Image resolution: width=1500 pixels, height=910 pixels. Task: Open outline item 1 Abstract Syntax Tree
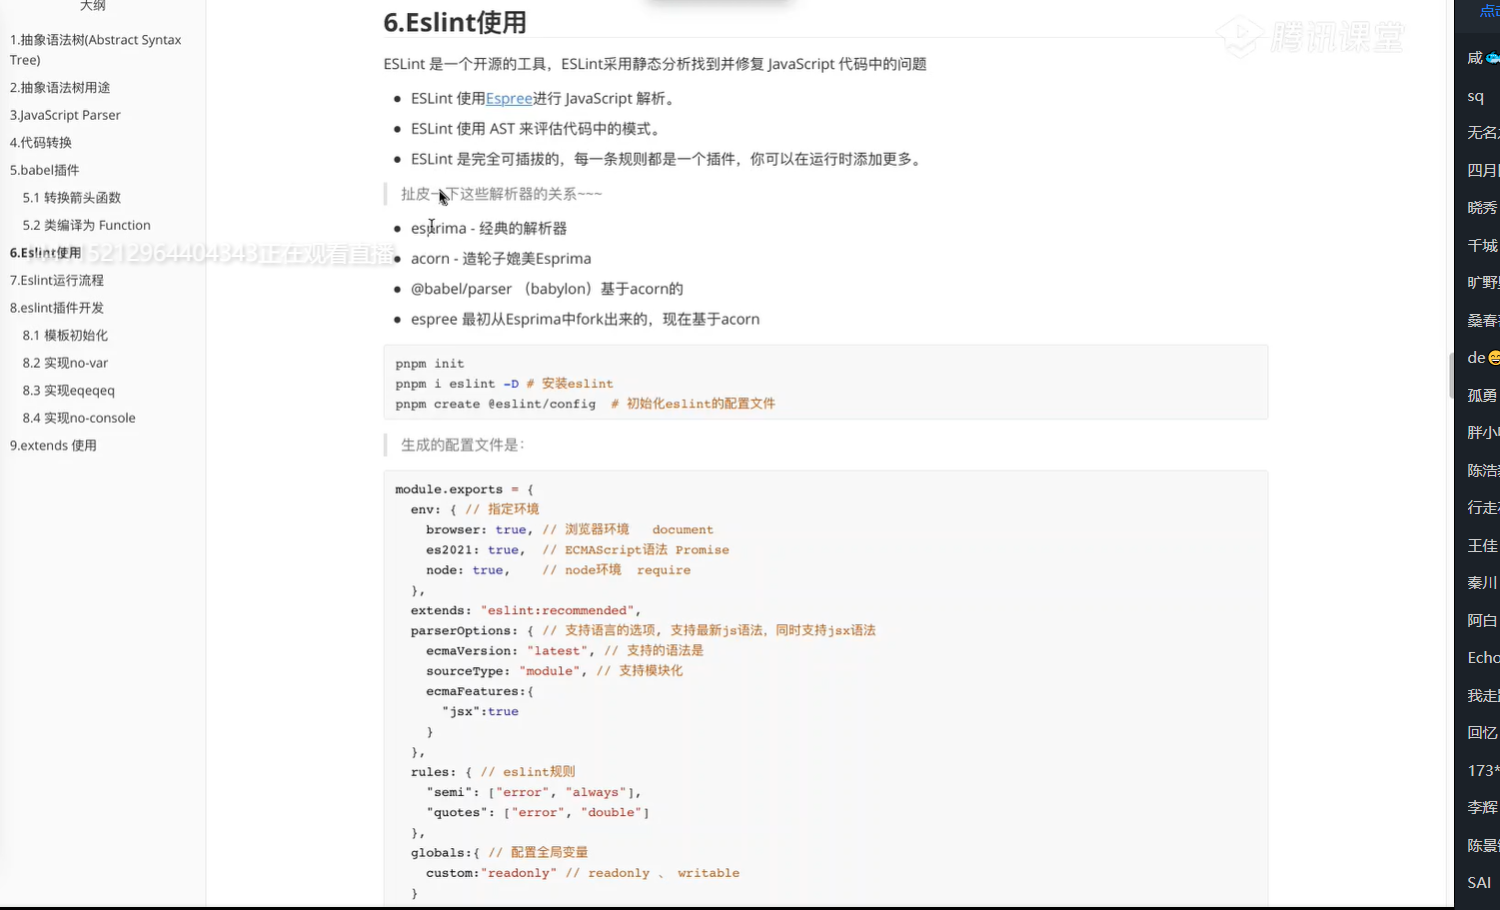95,49
